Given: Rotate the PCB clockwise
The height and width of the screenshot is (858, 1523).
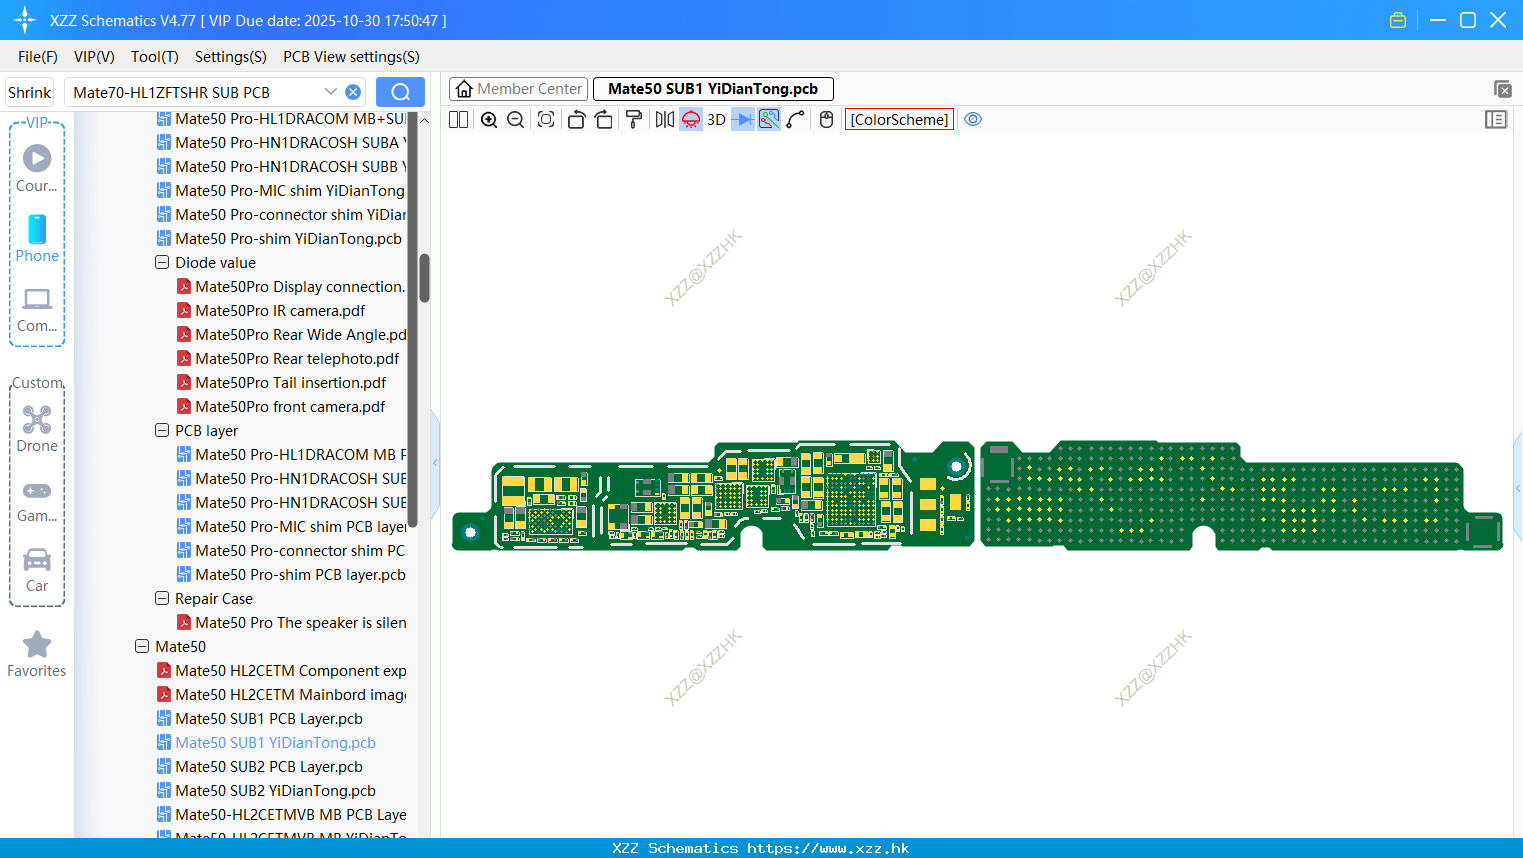Looking at the screenshot, I should pyautogui.click(x=604, y=120).
